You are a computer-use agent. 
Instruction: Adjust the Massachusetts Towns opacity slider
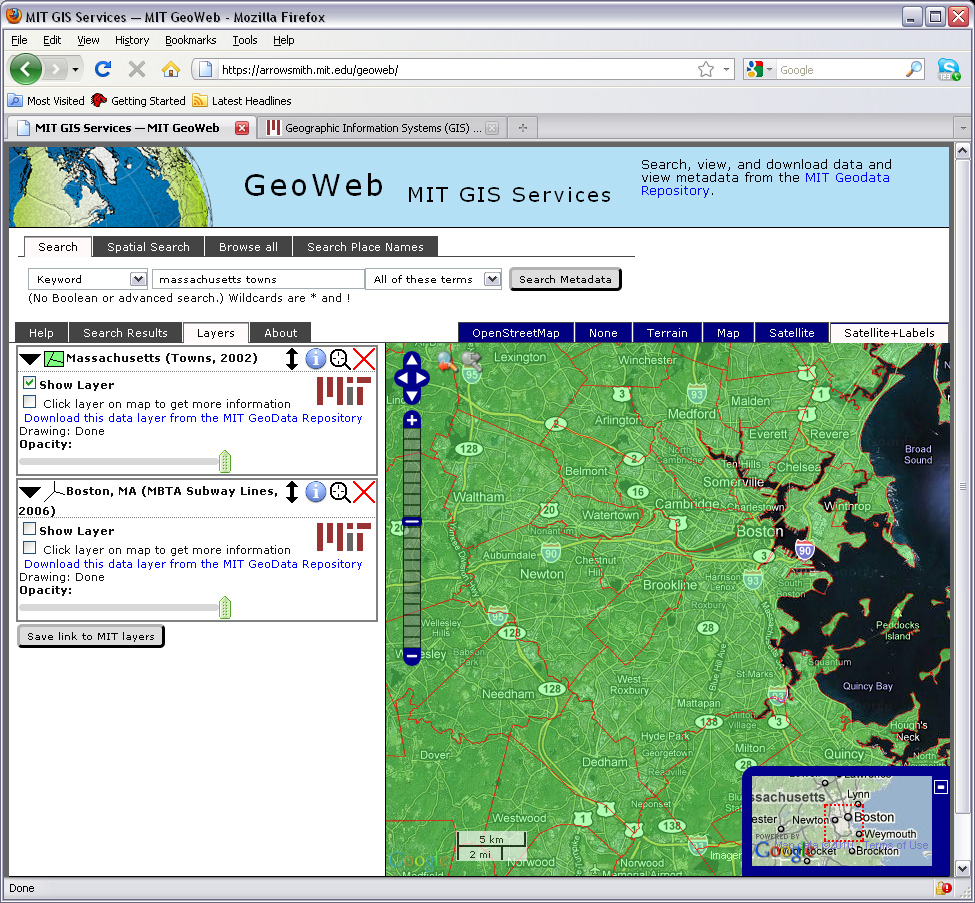pyautogui.click(x=224, y=461)
